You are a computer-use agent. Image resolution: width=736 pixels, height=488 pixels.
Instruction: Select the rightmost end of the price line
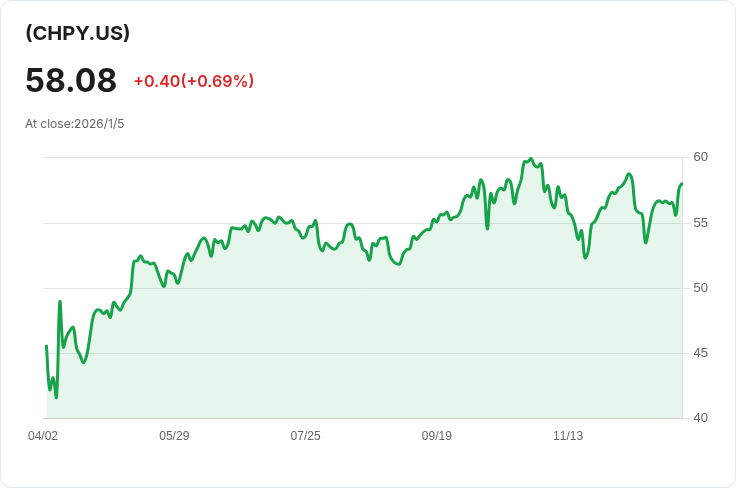tap(681, 184)
